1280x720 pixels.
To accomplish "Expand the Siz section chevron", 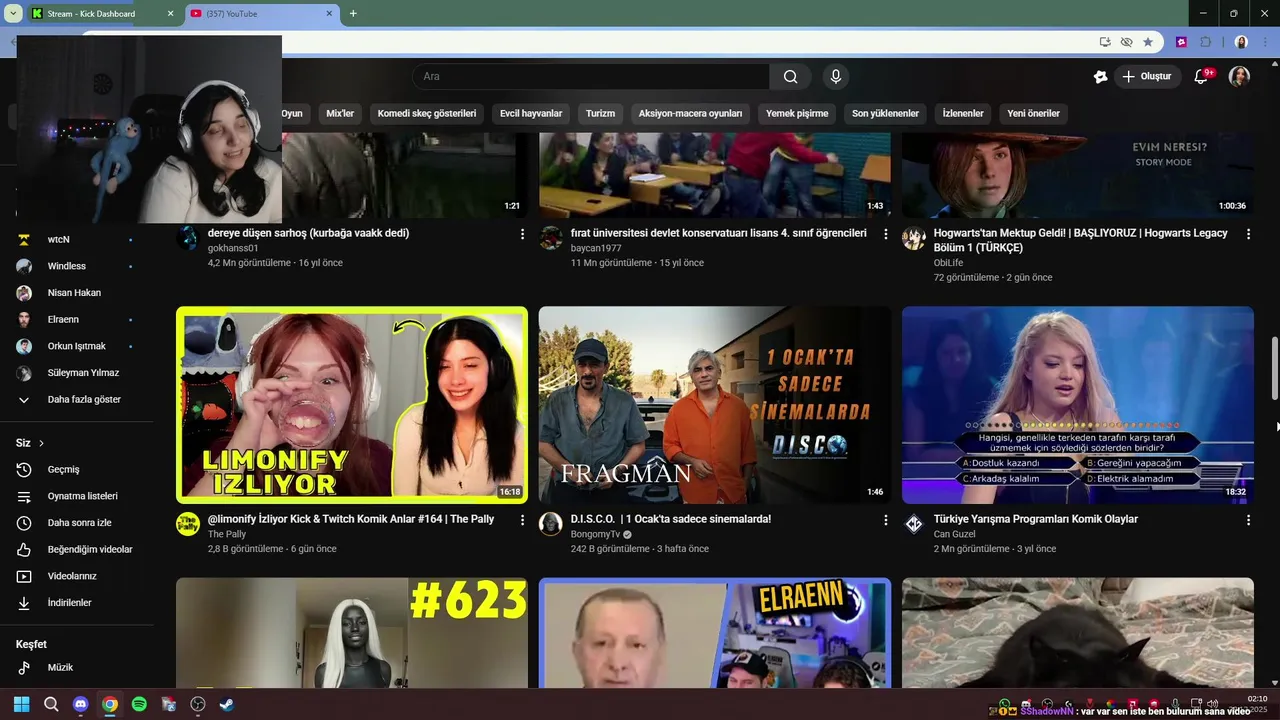I will point(41,443).
